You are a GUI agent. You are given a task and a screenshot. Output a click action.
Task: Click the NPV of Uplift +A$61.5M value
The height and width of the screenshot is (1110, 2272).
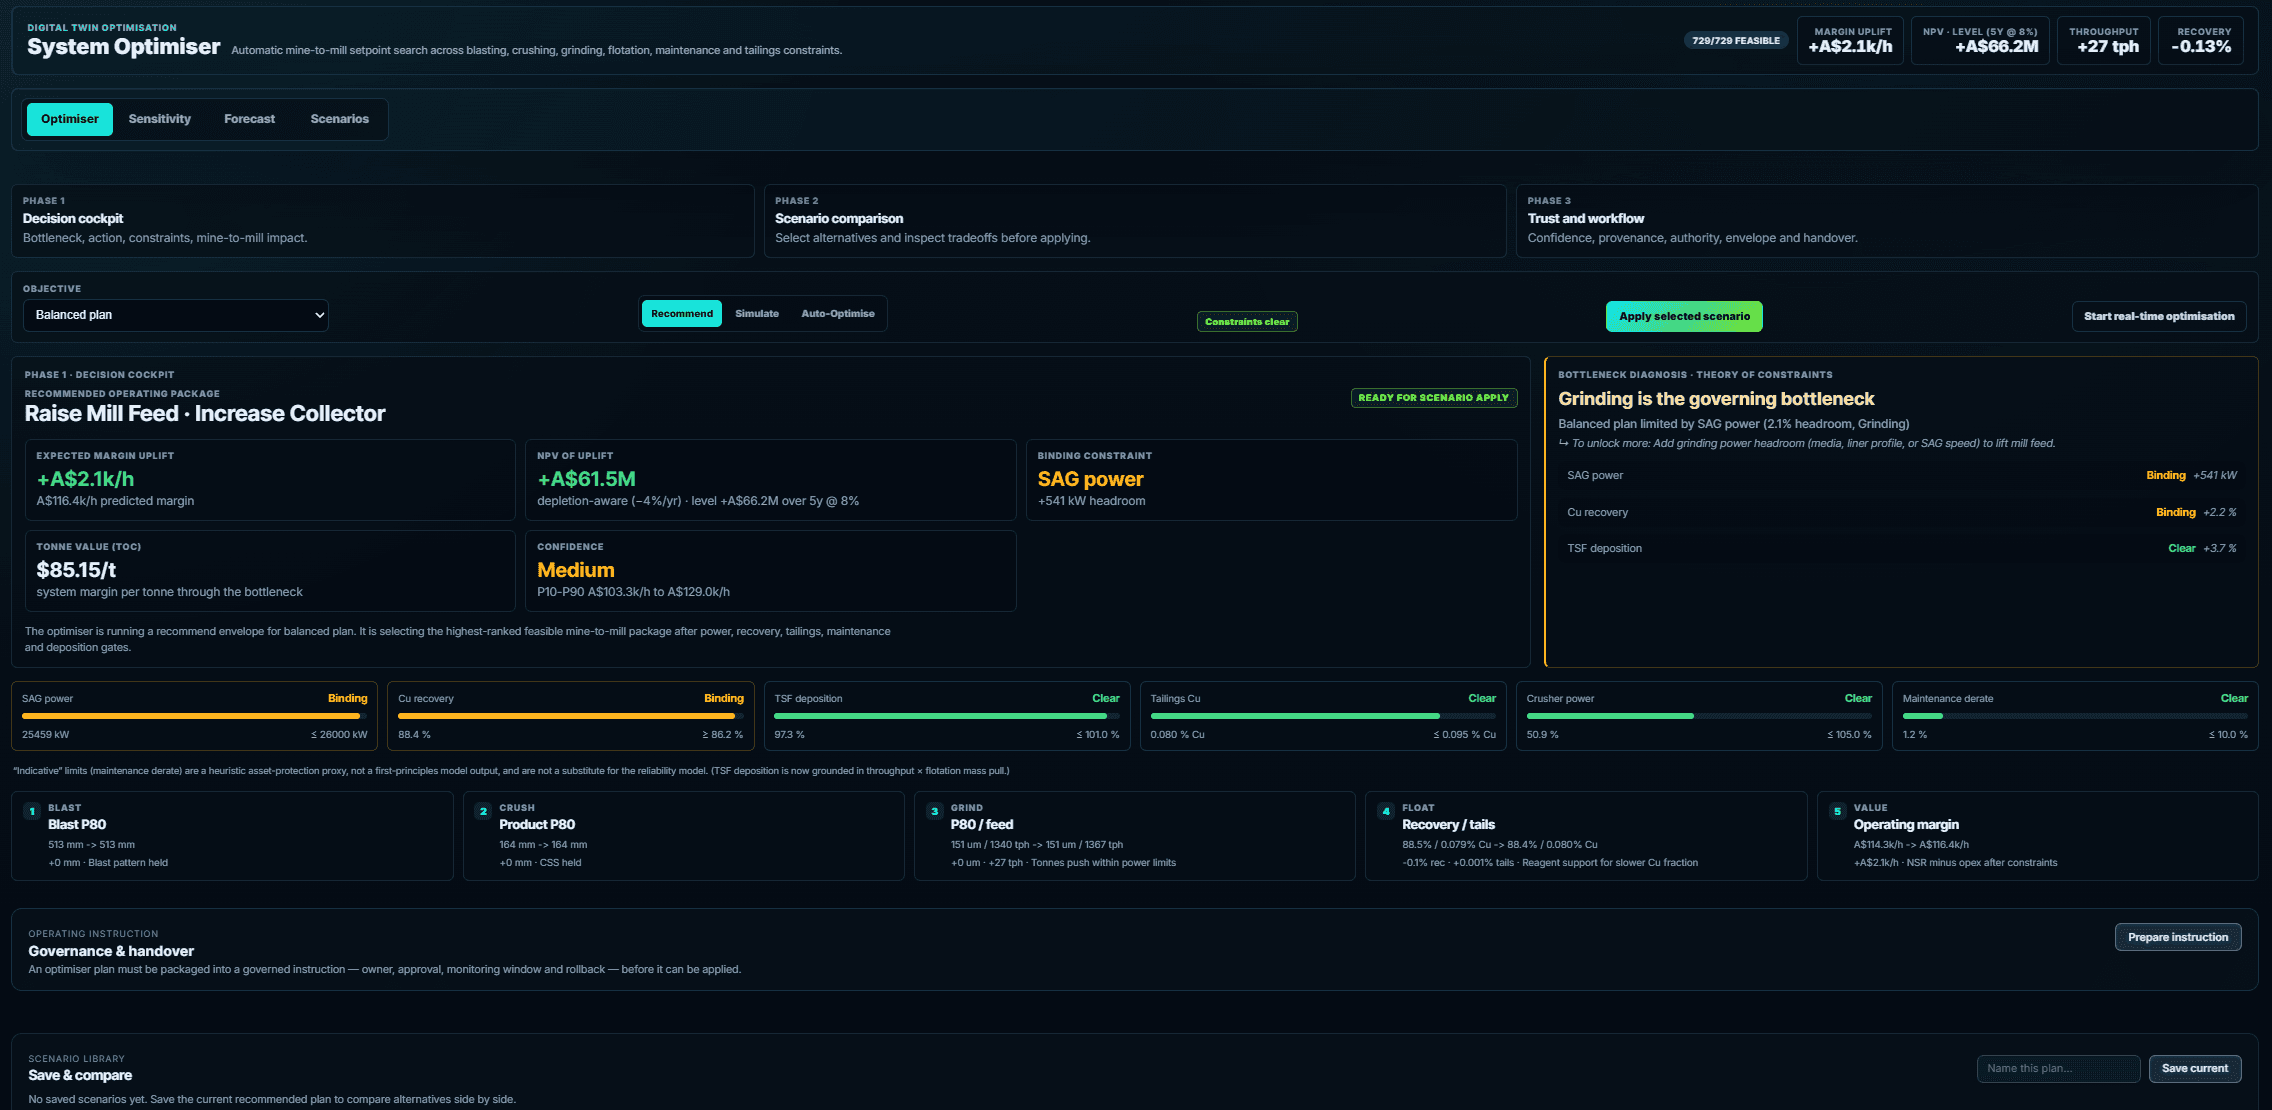click(x=587, y=479)
